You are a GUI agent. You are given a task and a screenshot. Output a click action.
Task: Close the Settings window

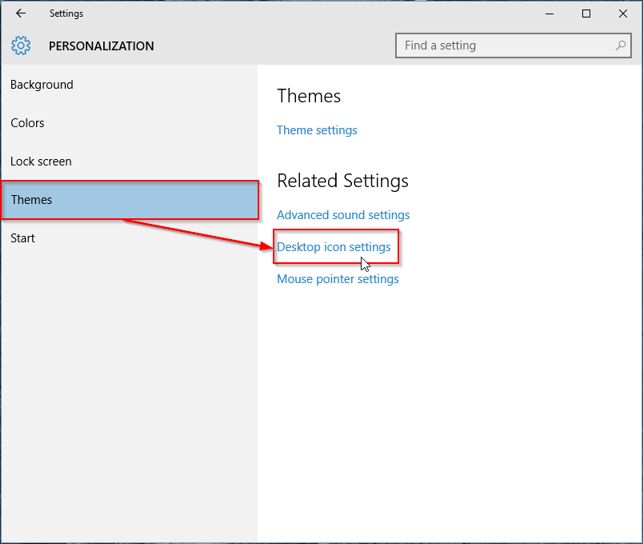(x=622, y=14)
